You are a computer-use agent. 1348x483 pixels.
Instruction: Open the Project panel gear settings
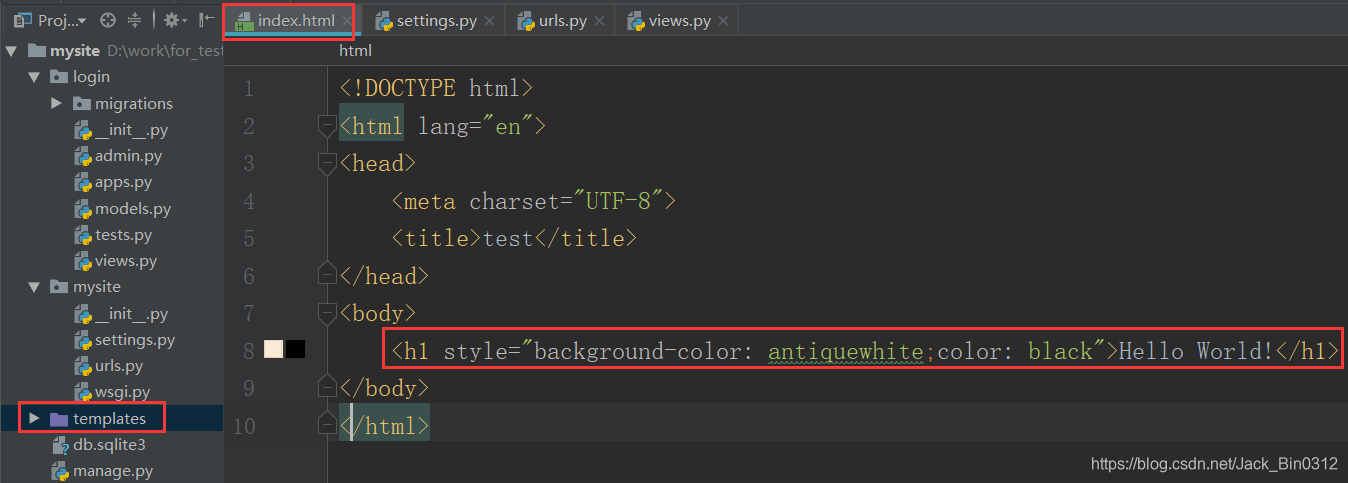(x=174, y=20)
